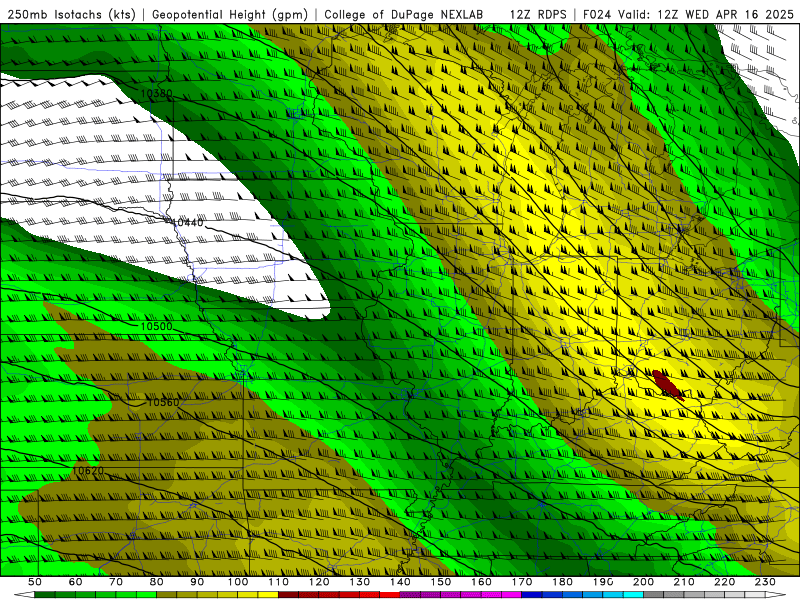Click the 180 value on color scale
The image size is (800, 600).
562,582
